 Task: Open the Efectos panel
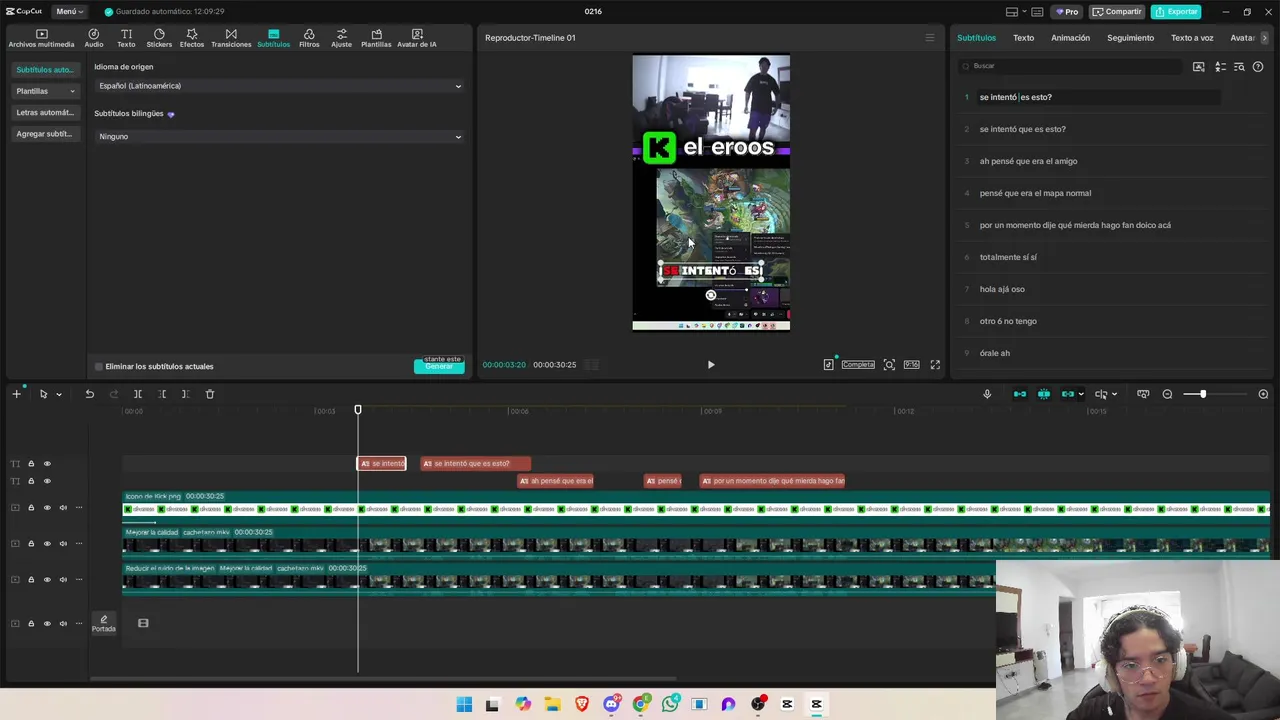click(192, 38)
